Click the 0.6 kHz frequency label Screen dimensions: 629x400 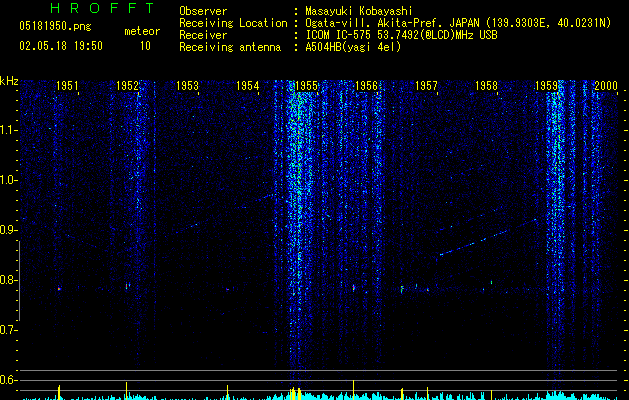(x=8, y=380)
